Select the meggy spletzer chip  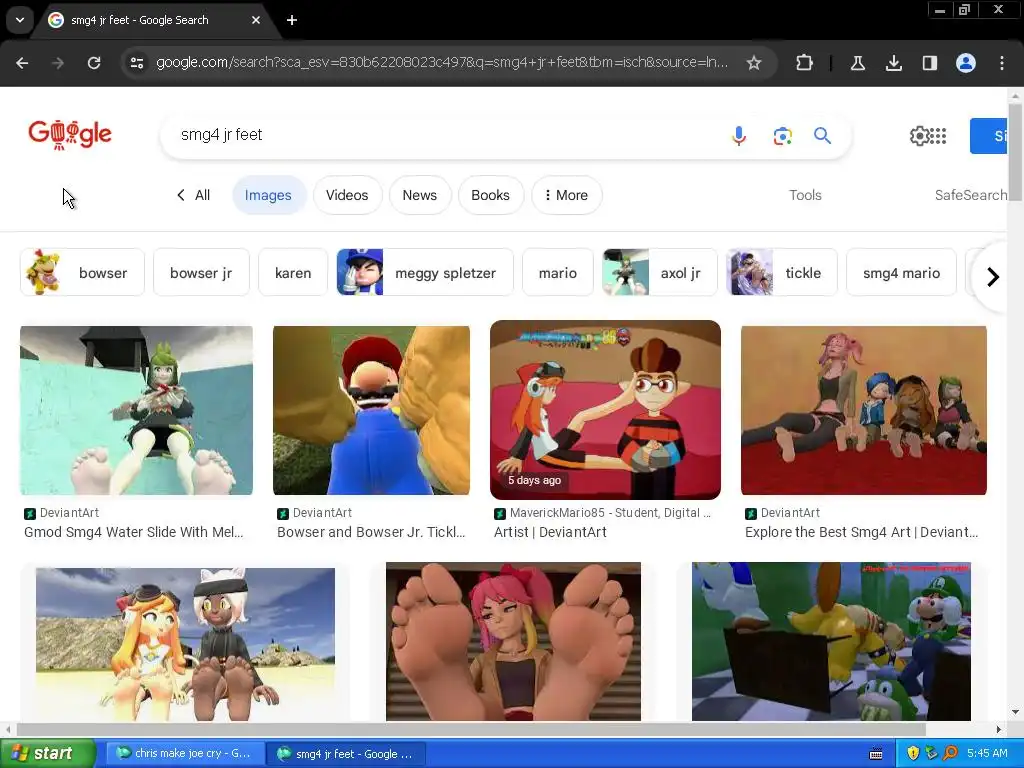(x=425, y=273)
